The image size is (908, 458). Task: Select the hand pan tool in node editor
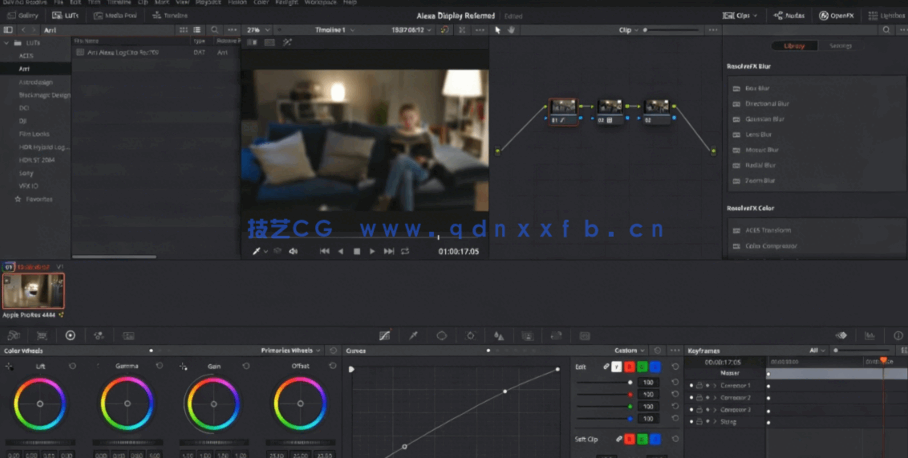click(511, 30)
